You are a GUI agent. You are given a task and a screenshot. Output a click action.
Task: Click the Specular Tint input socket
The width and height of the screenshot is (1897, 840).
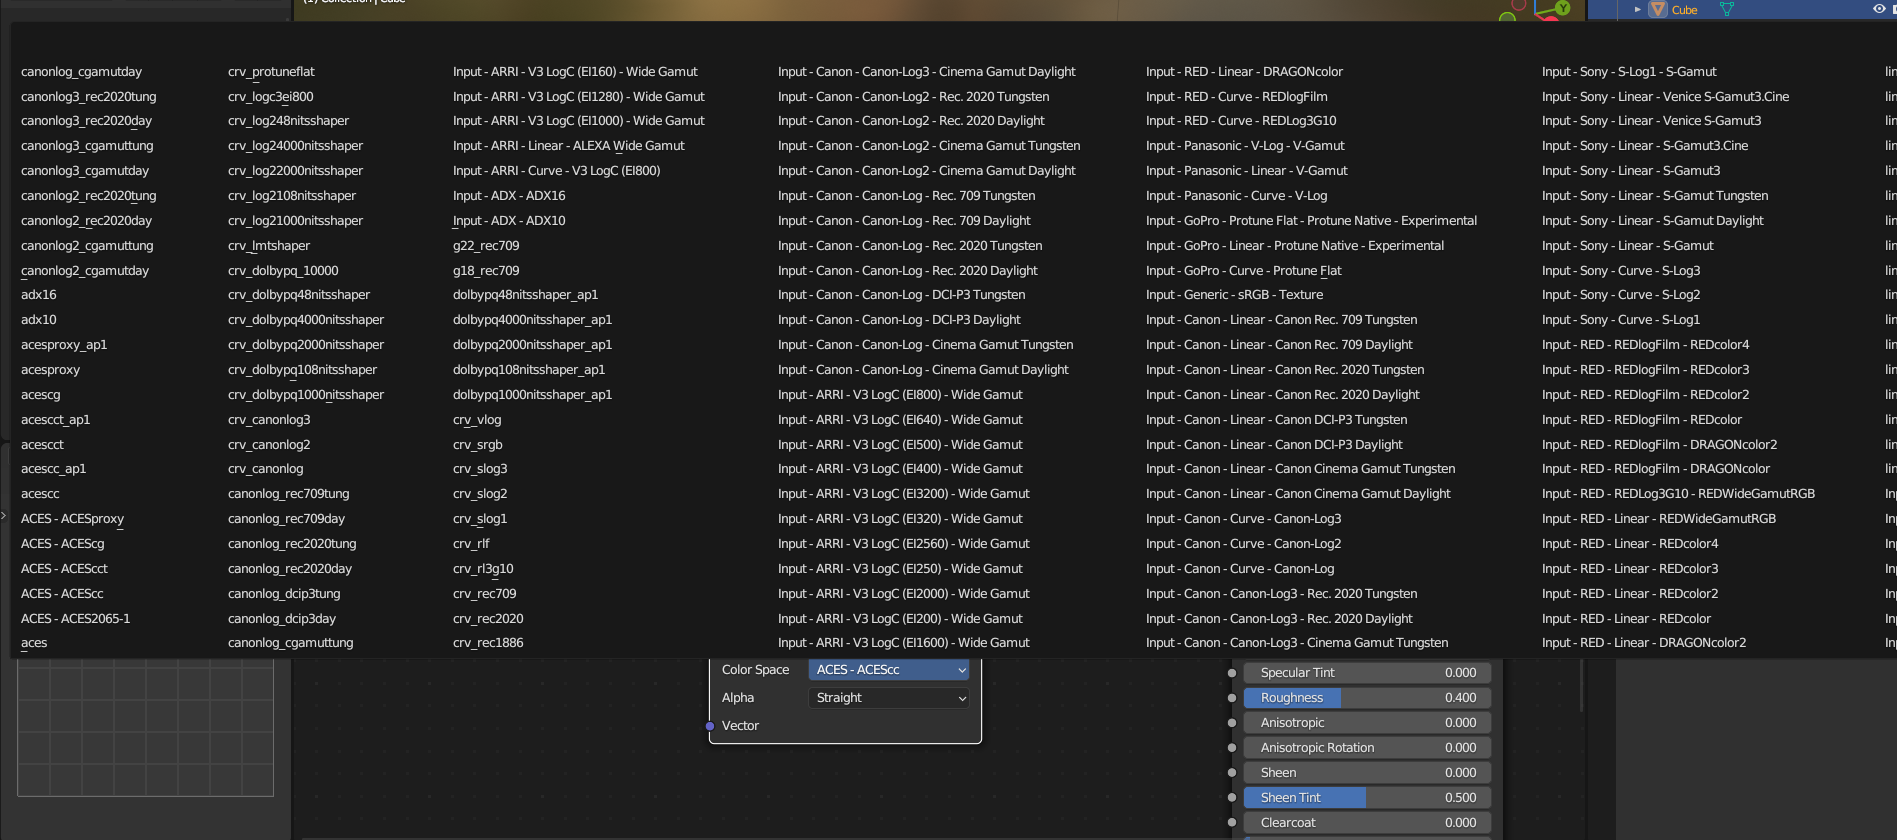1232,673
